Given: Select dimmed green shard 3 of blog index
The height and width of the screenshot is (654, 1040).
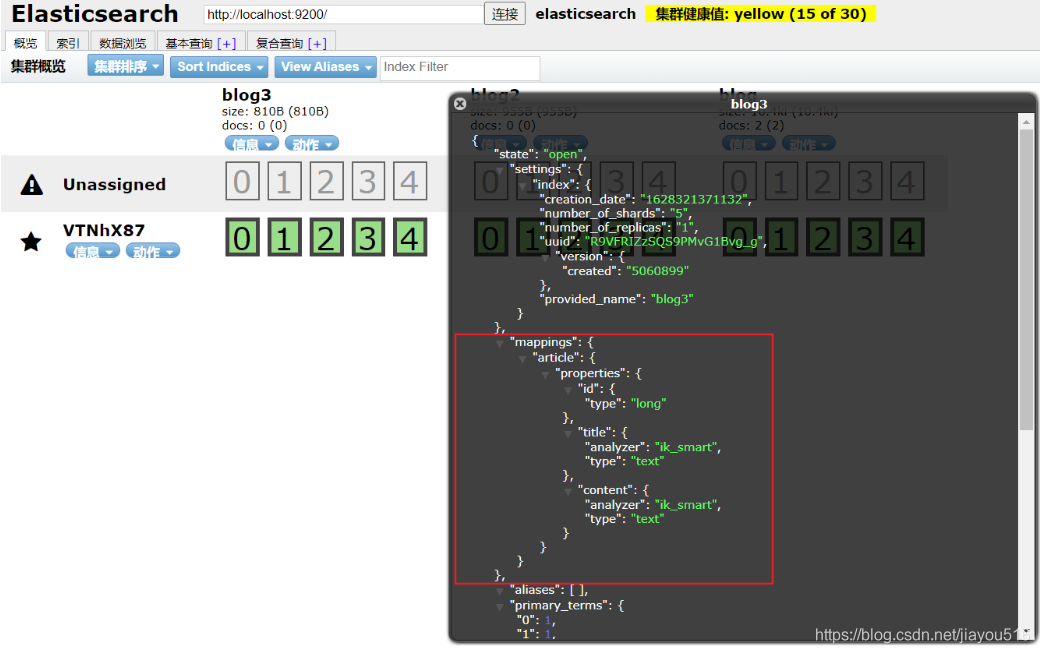Looking at the screenshot, I should pyautogui.click(x=865, y=237).
